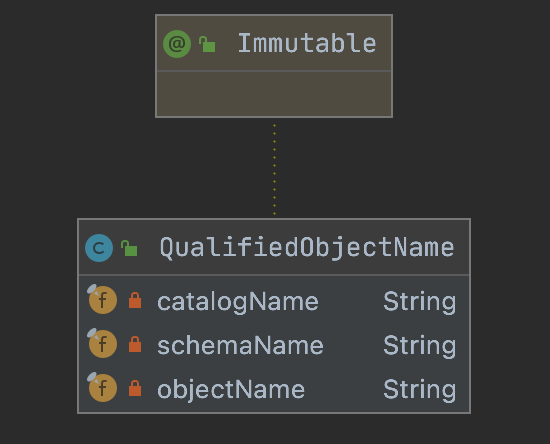Click the field icon next to catalogName
Screen dimensions: 550x444
point(102,299)
